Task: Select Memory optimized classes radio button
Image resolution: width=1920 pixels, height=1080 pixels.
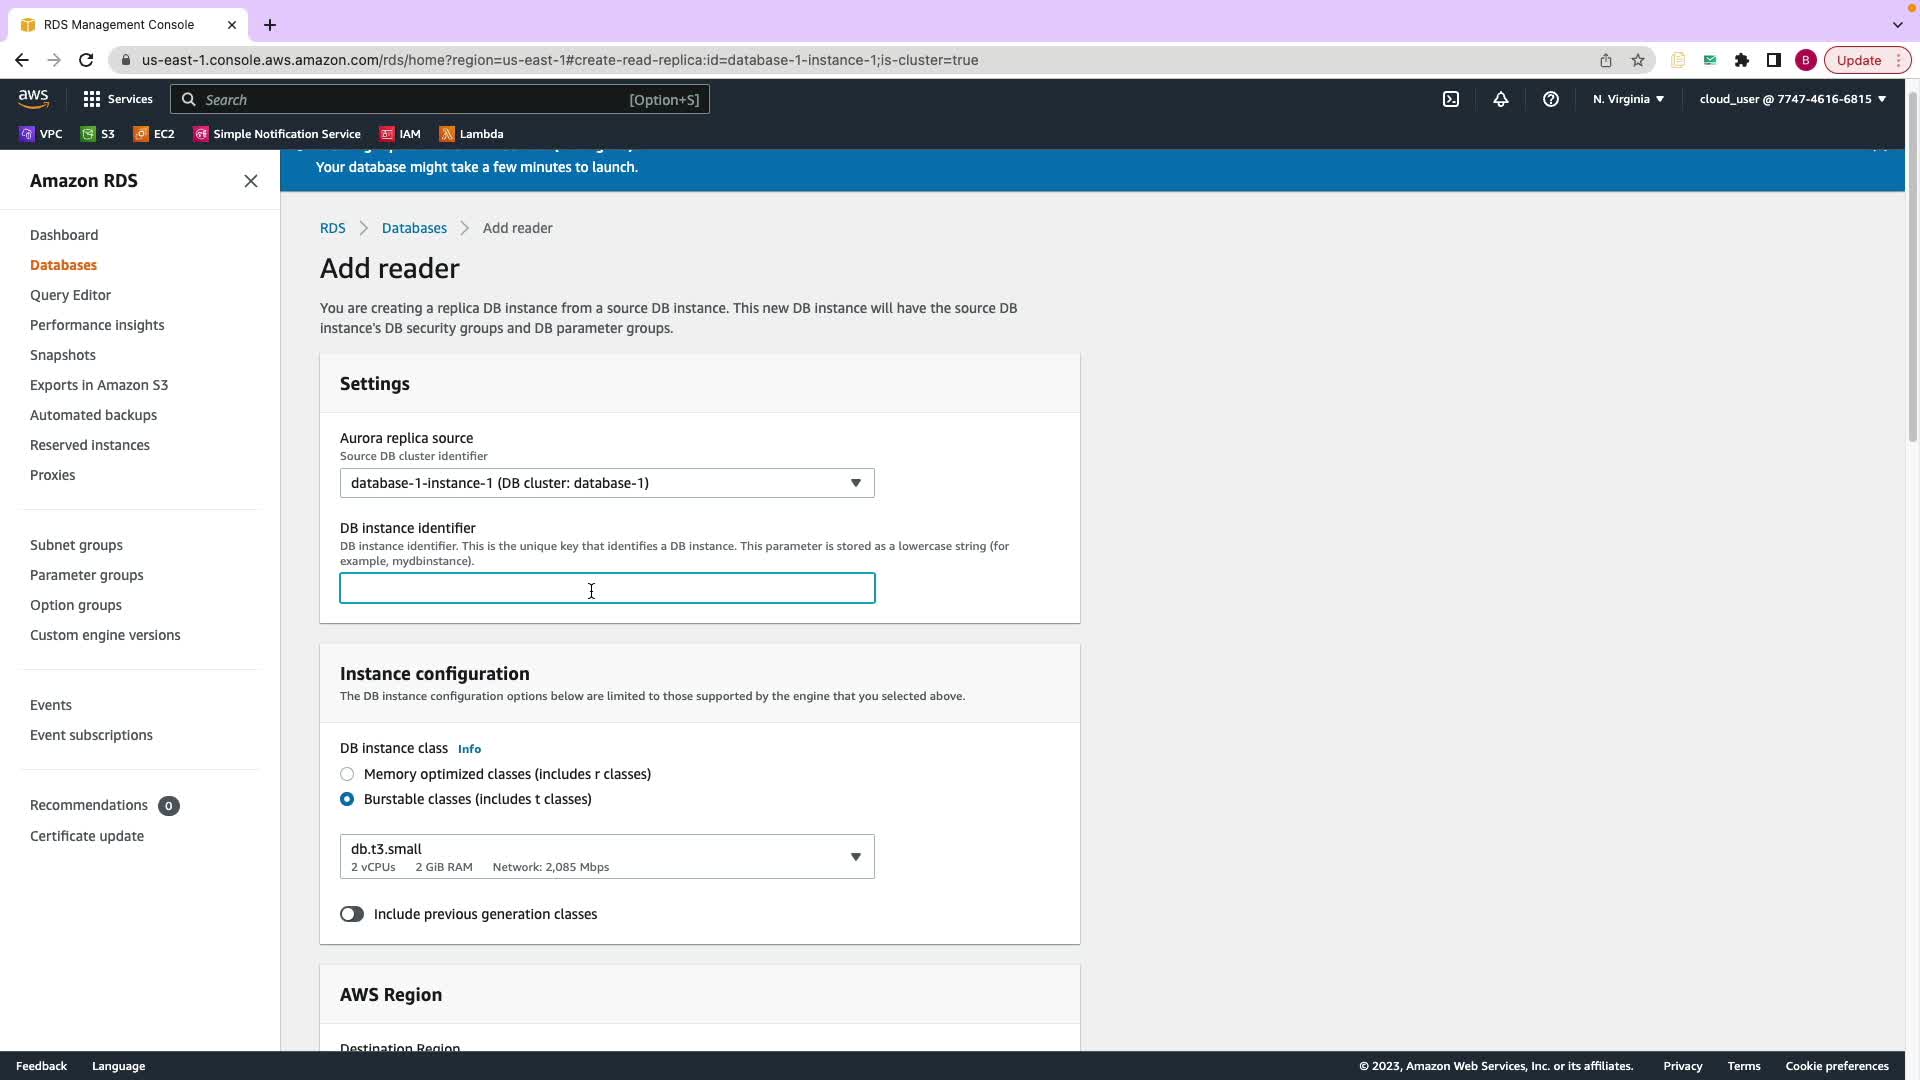Action: [x=347, y=774]
